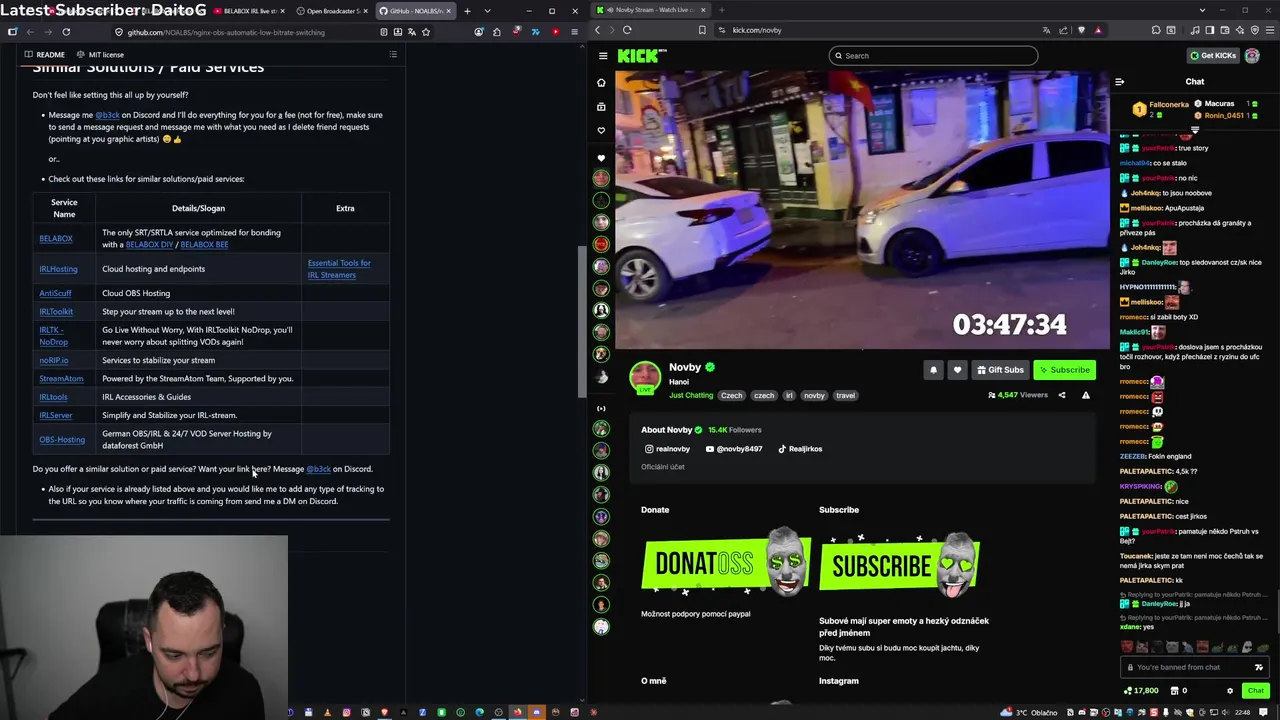Click the Just Chatting category link
Image resolution: width=1280 pixels, height=720 pixels.
[691, 396]
